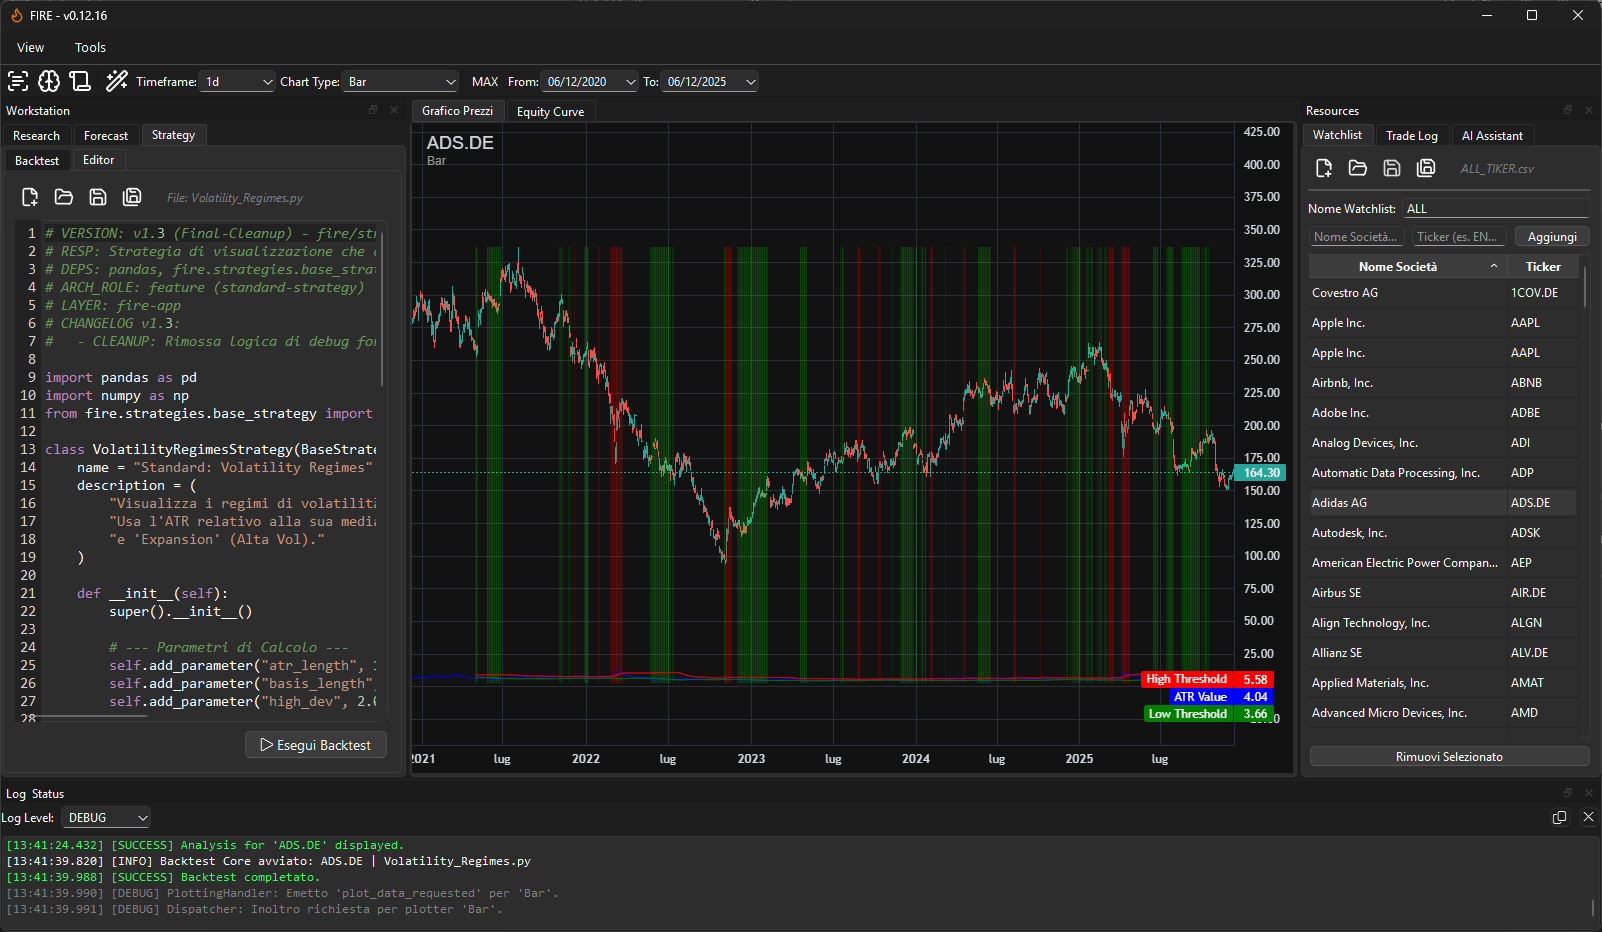Click the magic wand icon in toolbar
This screenshot has height=932, width=1602.
click(117, 81)
